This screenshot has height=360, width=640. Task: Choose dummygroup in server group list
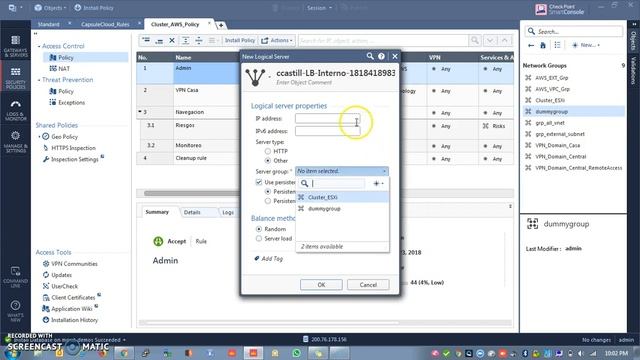[x=342, y=209]
